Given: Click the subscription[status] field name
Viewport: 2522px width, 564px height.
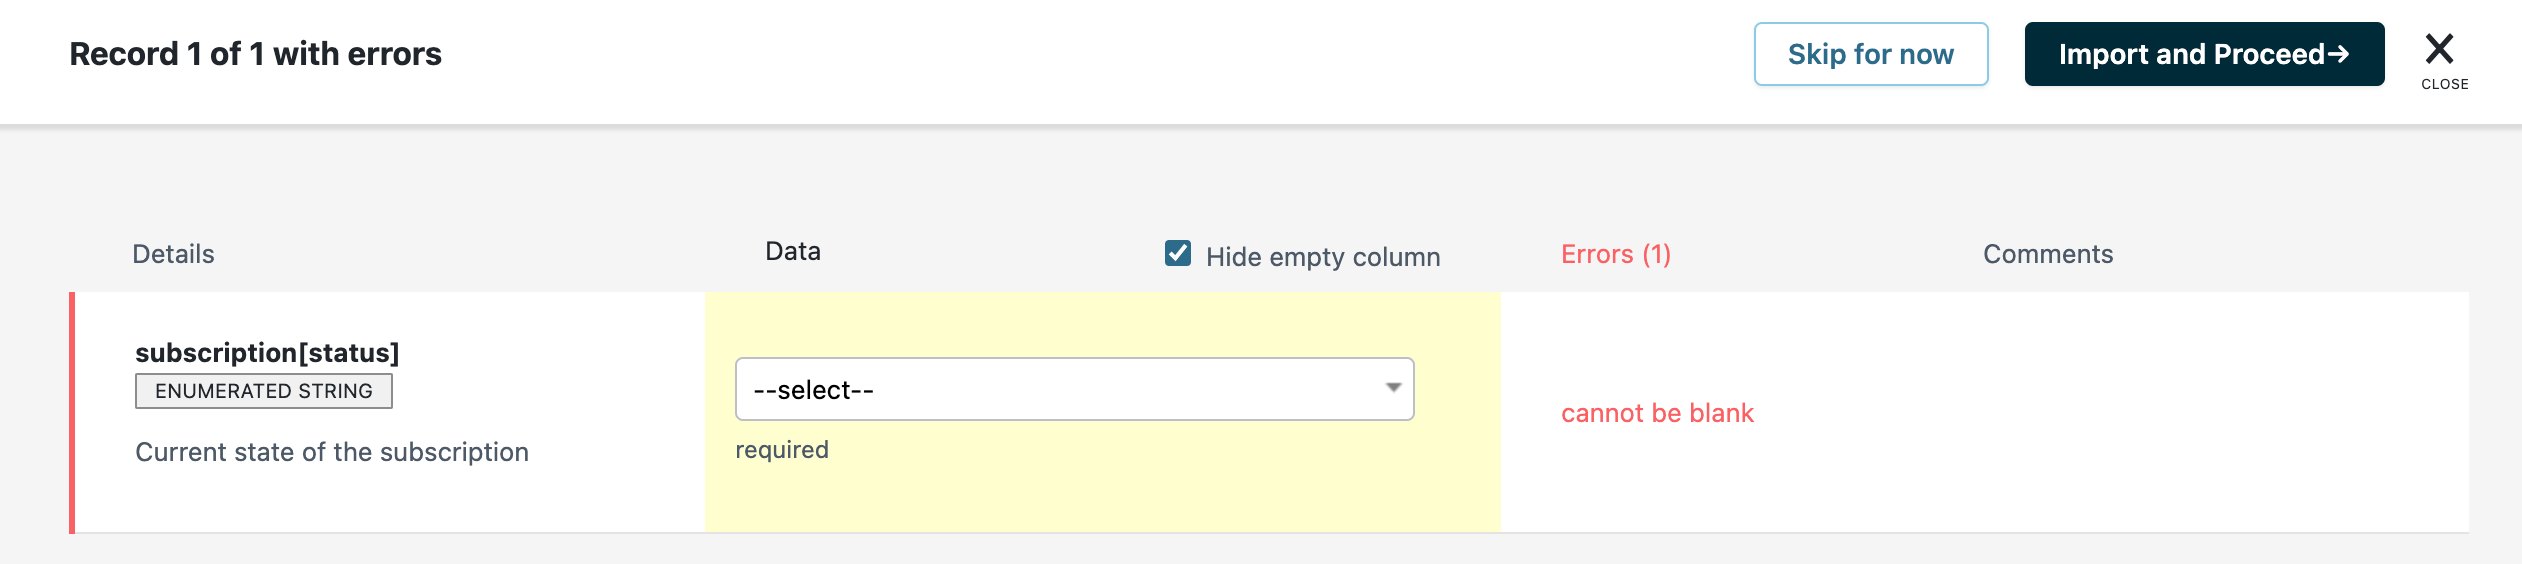Looking at the screenshot, I should 267,352.
